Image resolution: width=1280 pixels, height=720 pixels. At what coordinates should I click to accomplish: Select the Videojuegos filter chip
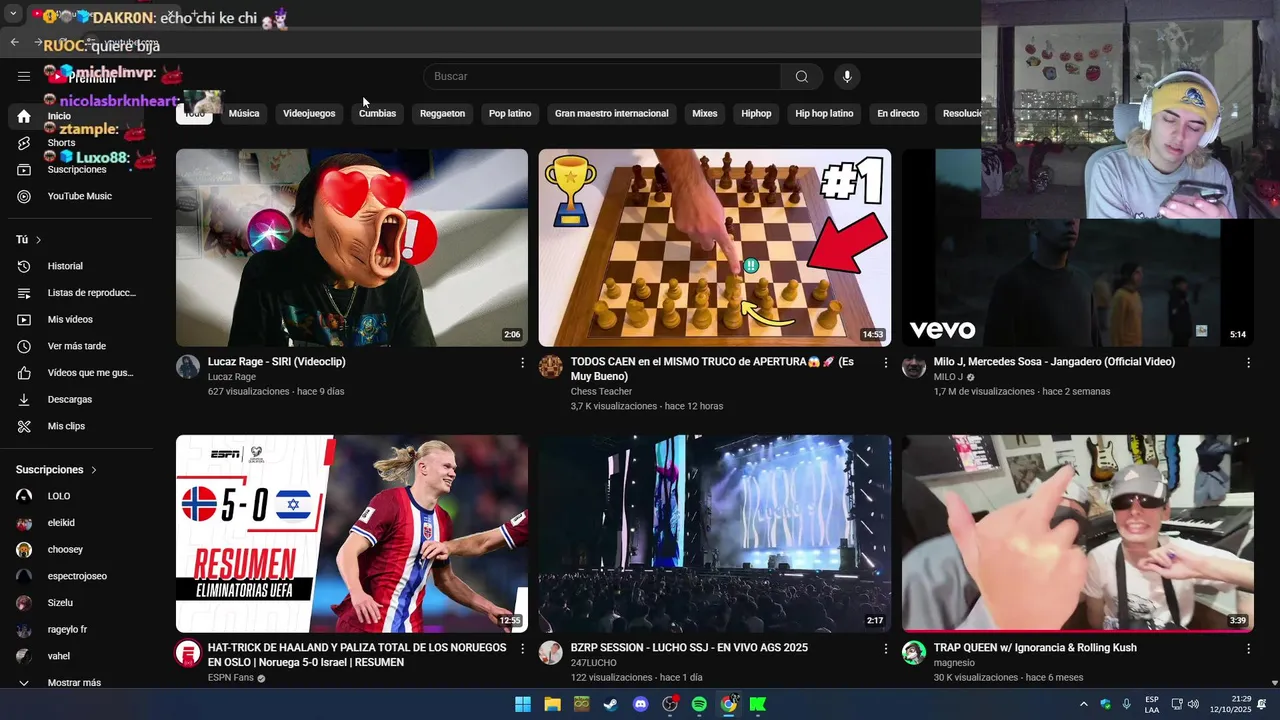(x=309, y=114)
